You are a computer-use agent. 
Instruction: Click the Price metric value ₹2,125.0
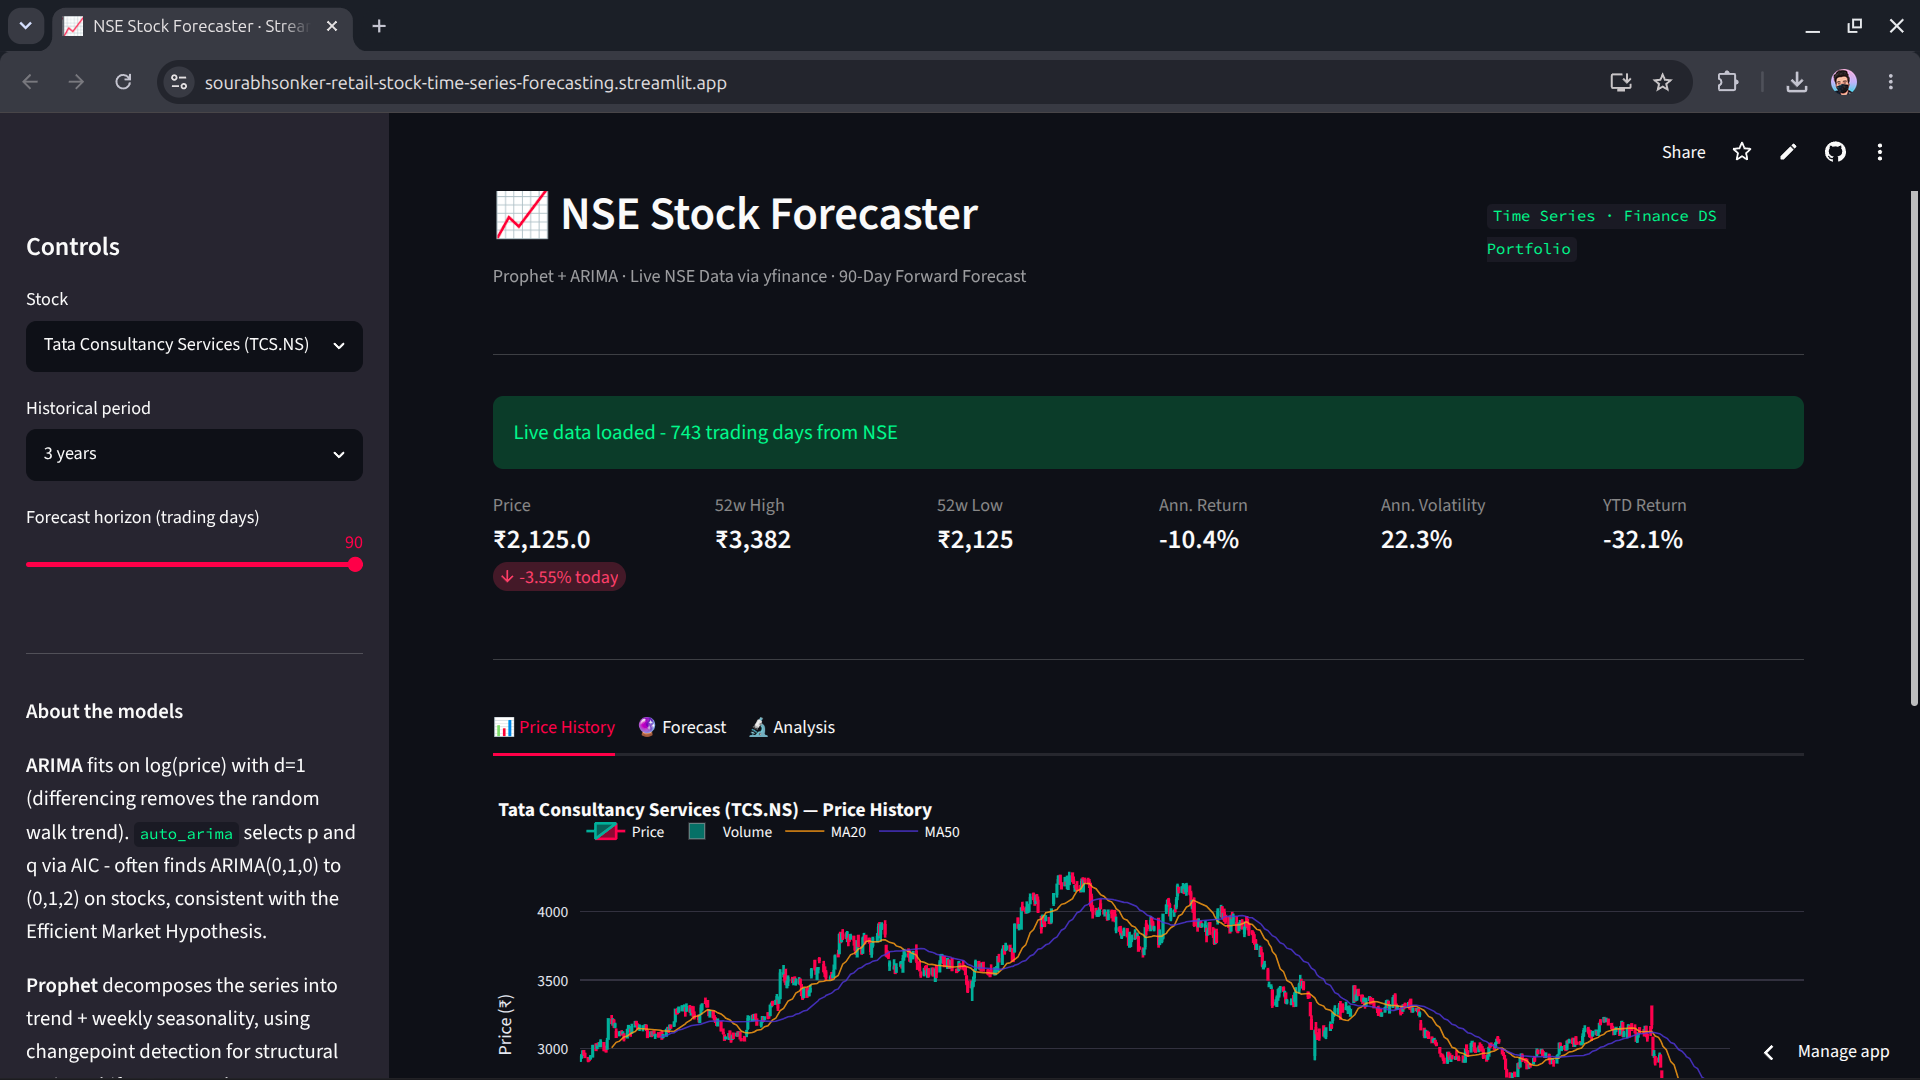(542, 540)
